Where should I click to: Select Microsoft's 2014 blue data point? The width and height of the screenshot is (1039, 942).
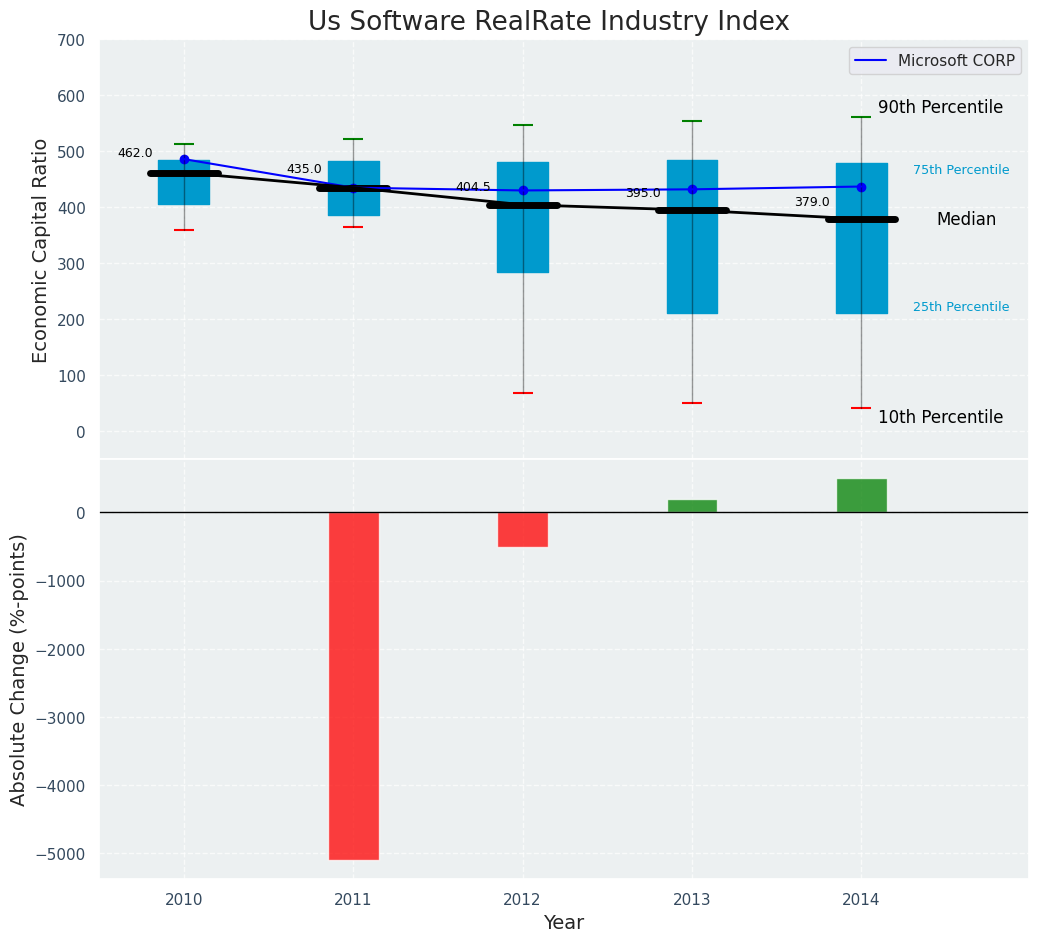(861, 187)
